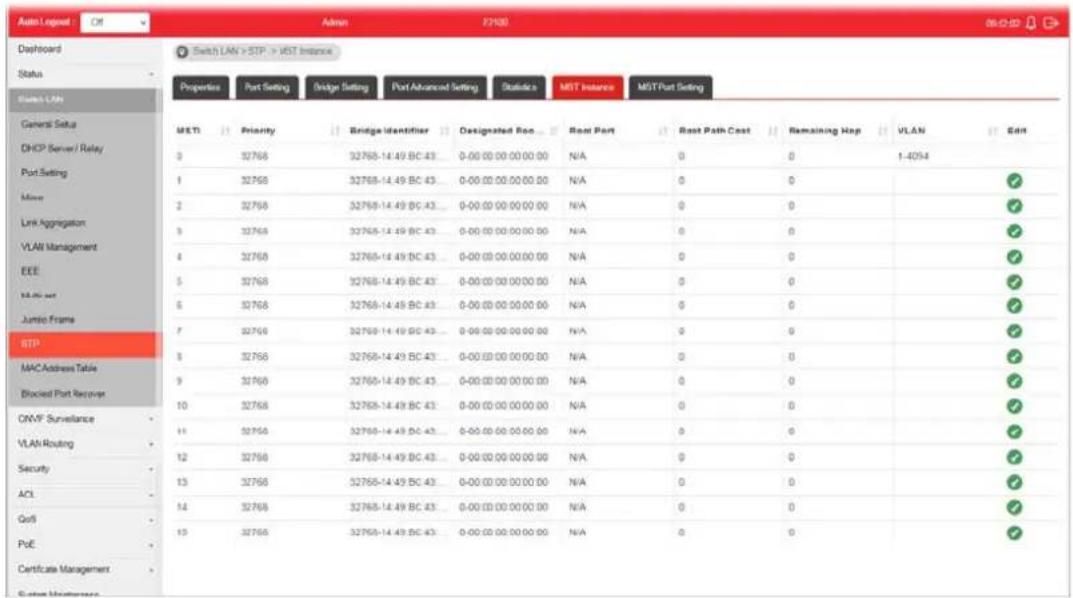Viewport: 1073px width, 598px height.
Task: Expand the PoE sidebar menu
Action: [85, 545]
